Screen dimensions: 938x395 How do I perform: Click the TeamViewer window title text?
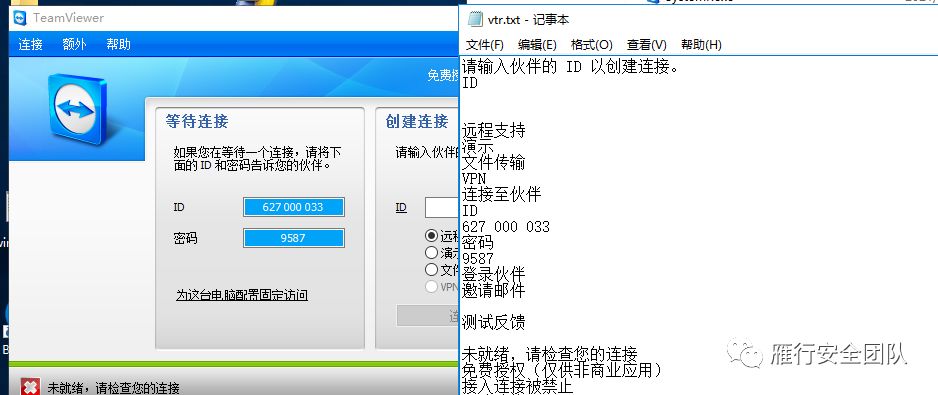pos(68,18)
